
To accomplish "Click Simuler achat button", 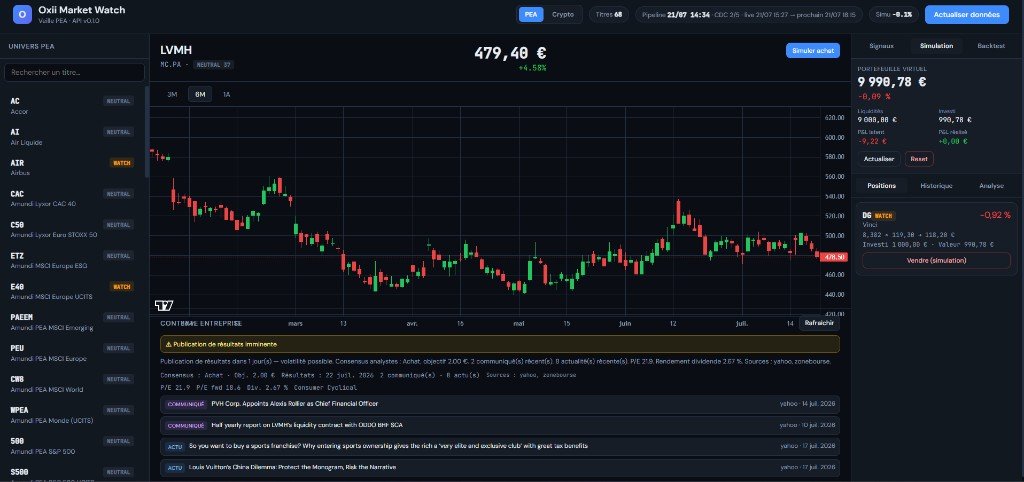I will 812,50.
